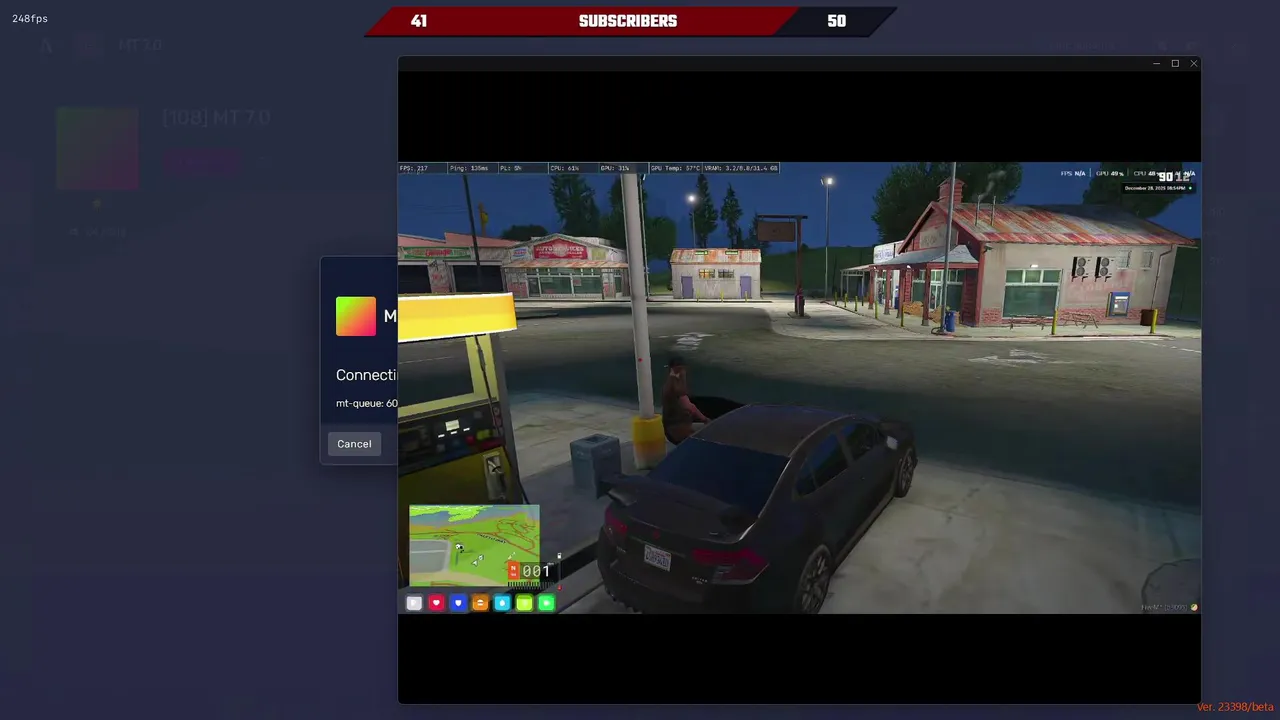This screenshot has width=1280, height=720.
Task: Click the fuel pump icon near the speedometer
Action: (559, 556)
